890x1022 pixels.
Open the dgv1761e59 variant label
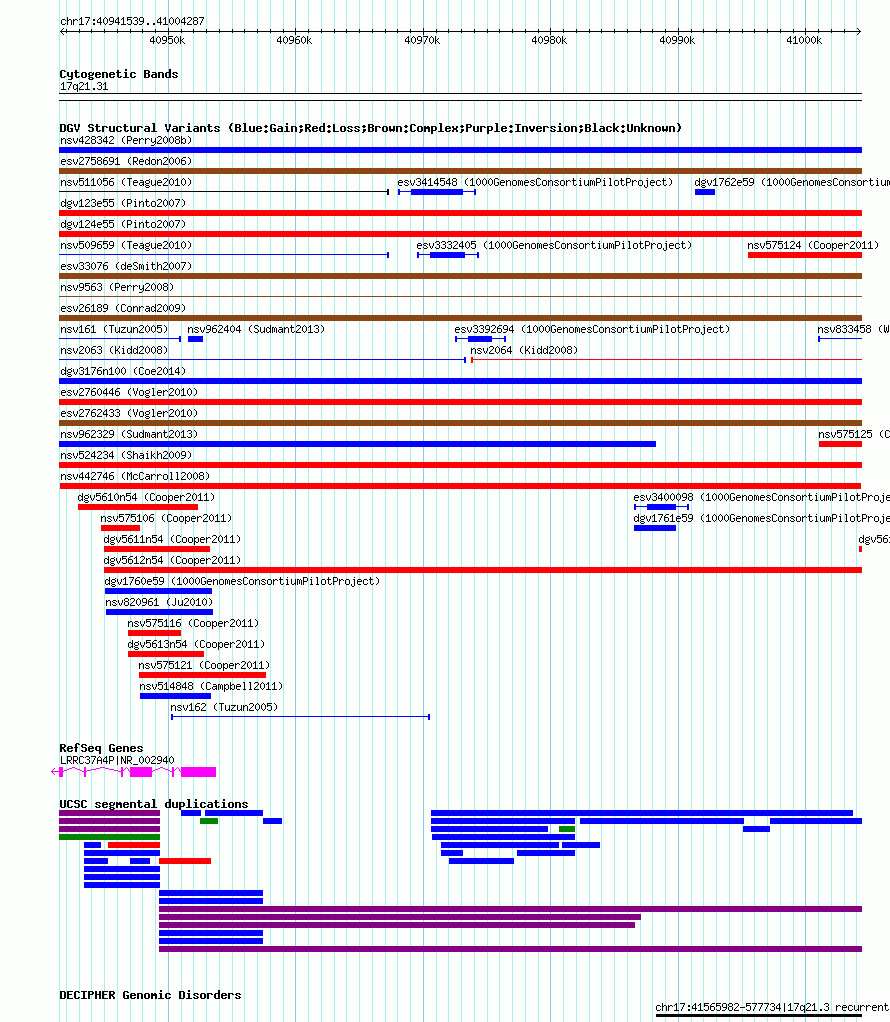tap(762, 518)
